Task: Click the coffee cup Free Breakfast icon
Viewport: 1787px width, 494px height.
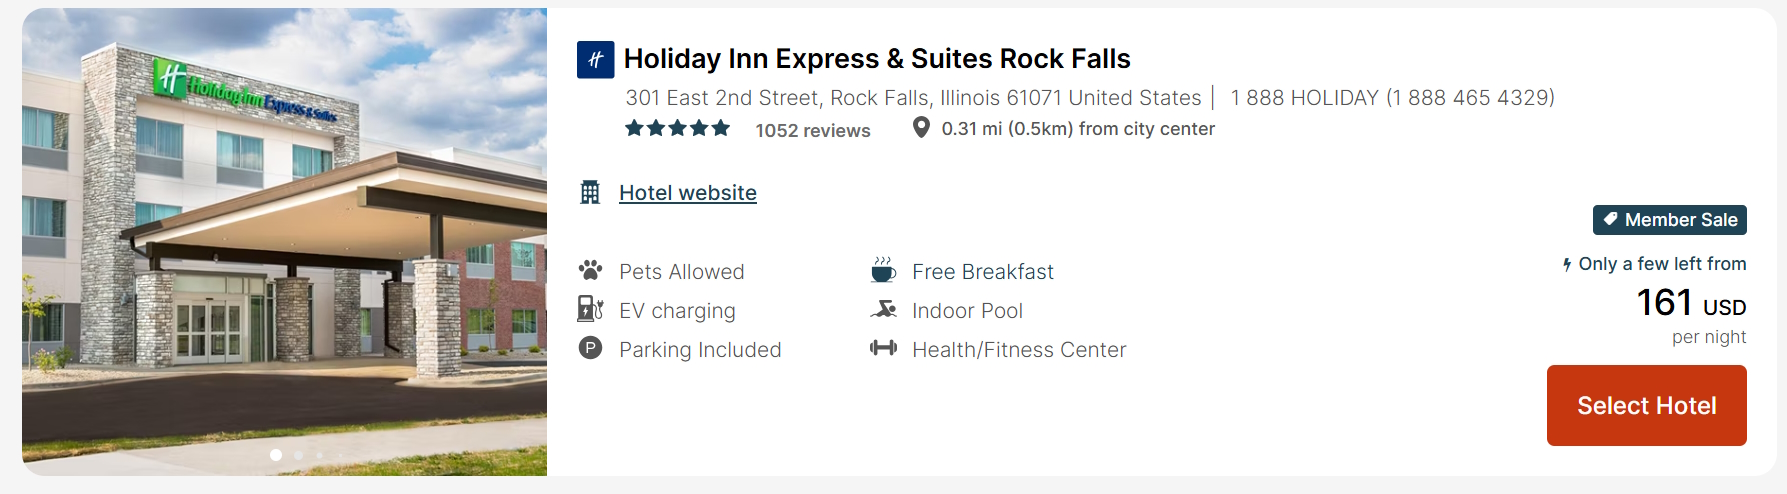Action: click(x=883, y=270)
